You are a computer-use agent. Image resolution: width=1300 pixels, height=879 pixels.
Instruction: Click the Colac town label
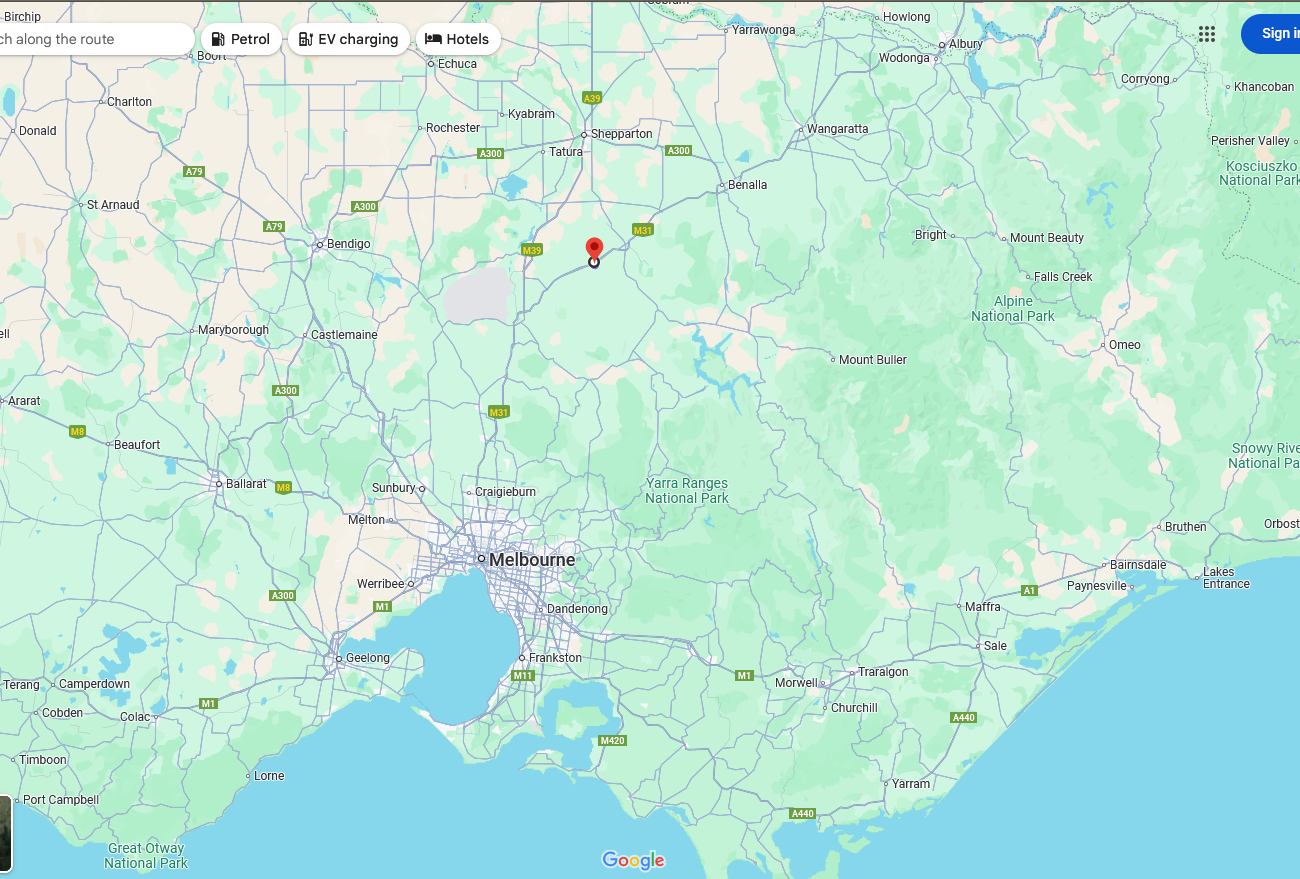pyautogui.click(x=135, y=717)
